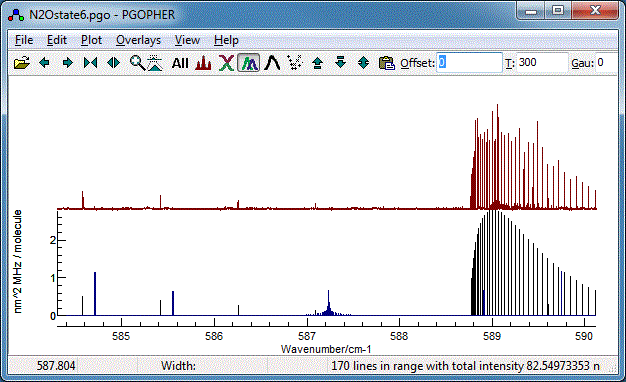
Task: Click the black lineshape curve icon
Action: pyautogui.click(x=272, y=63)
